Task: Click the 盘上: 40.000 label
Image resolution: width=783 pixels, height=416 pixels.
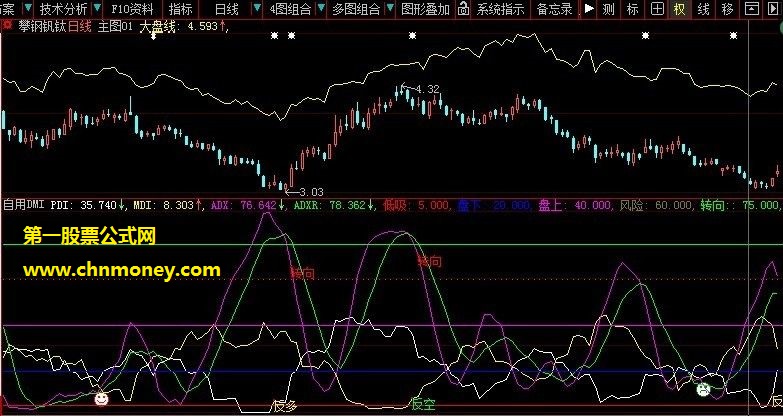Action: click(x=575, y=205)
